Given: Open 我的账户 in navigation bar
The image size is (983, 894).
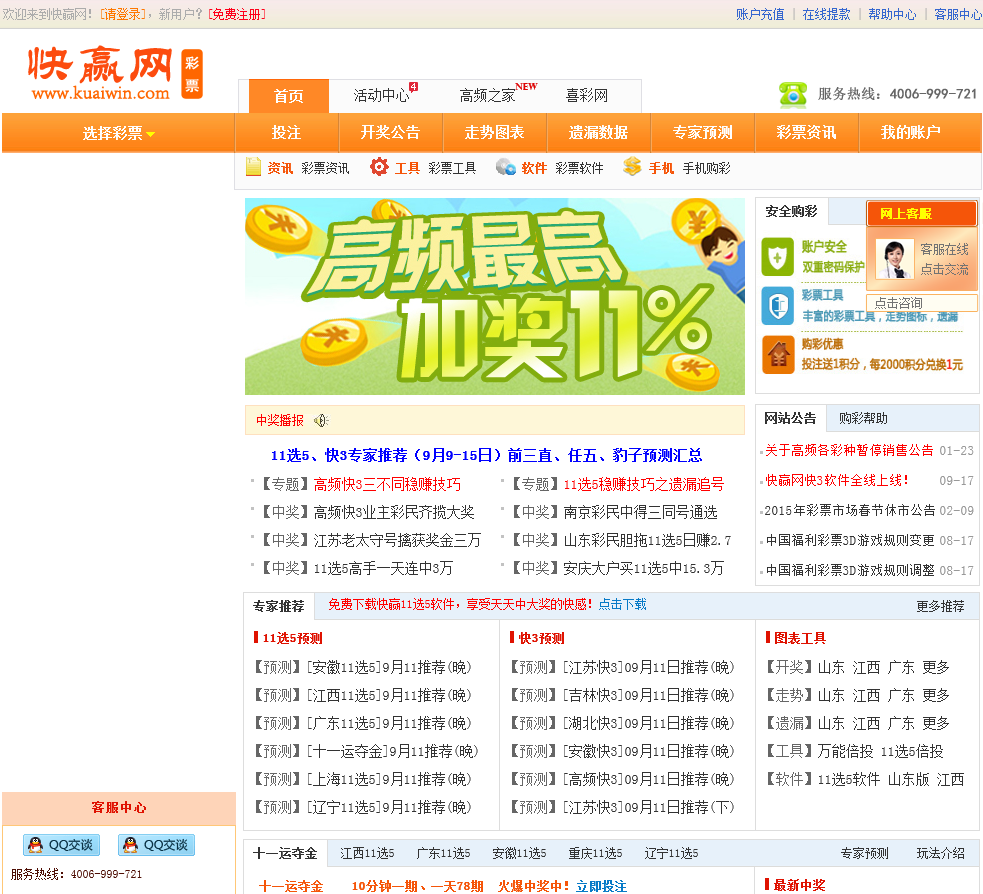Looking at the screenshot, I should 911,132.
